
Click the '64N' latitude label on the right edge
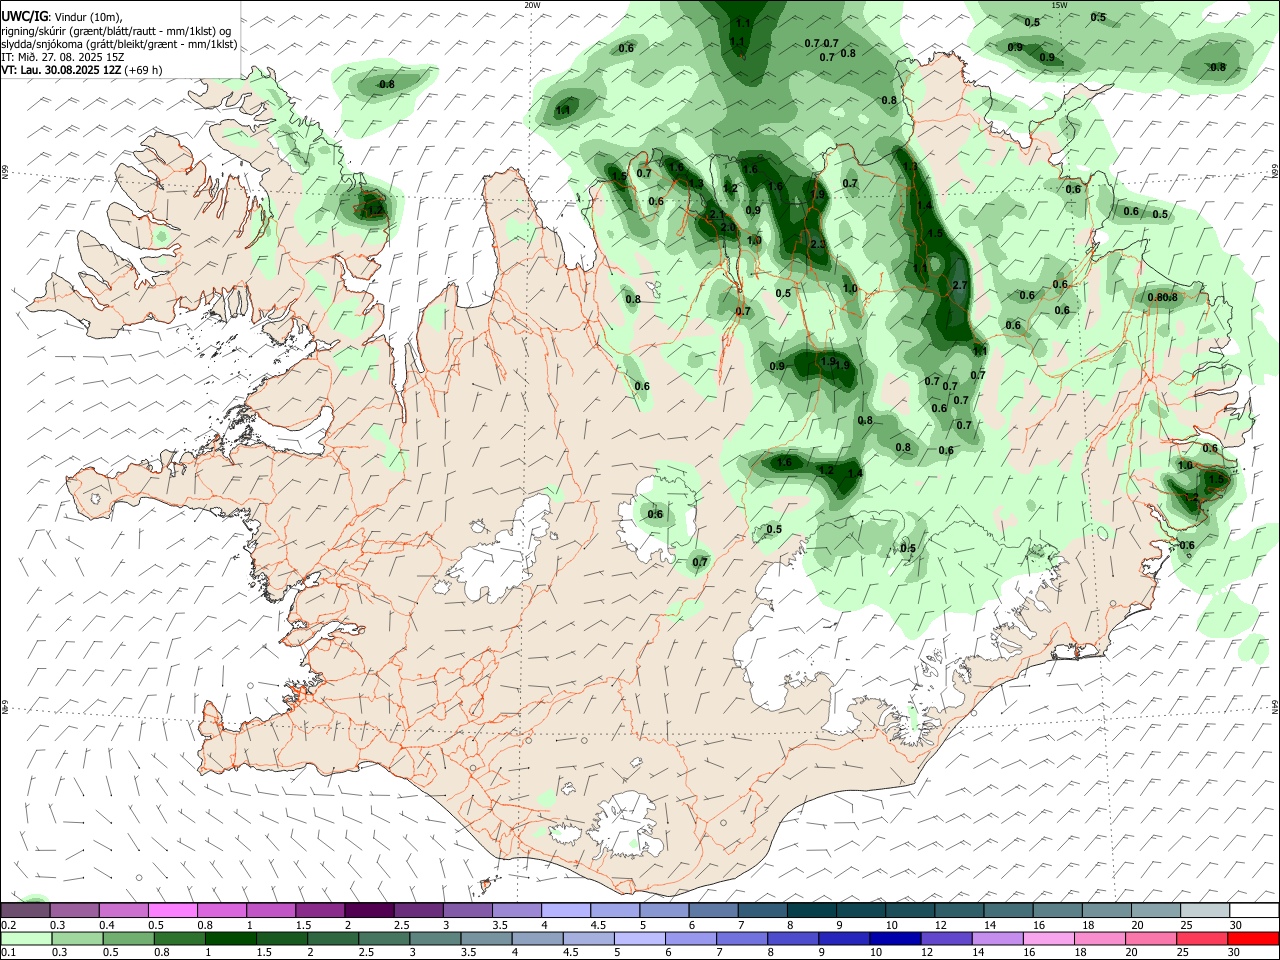coord(1275,705)
